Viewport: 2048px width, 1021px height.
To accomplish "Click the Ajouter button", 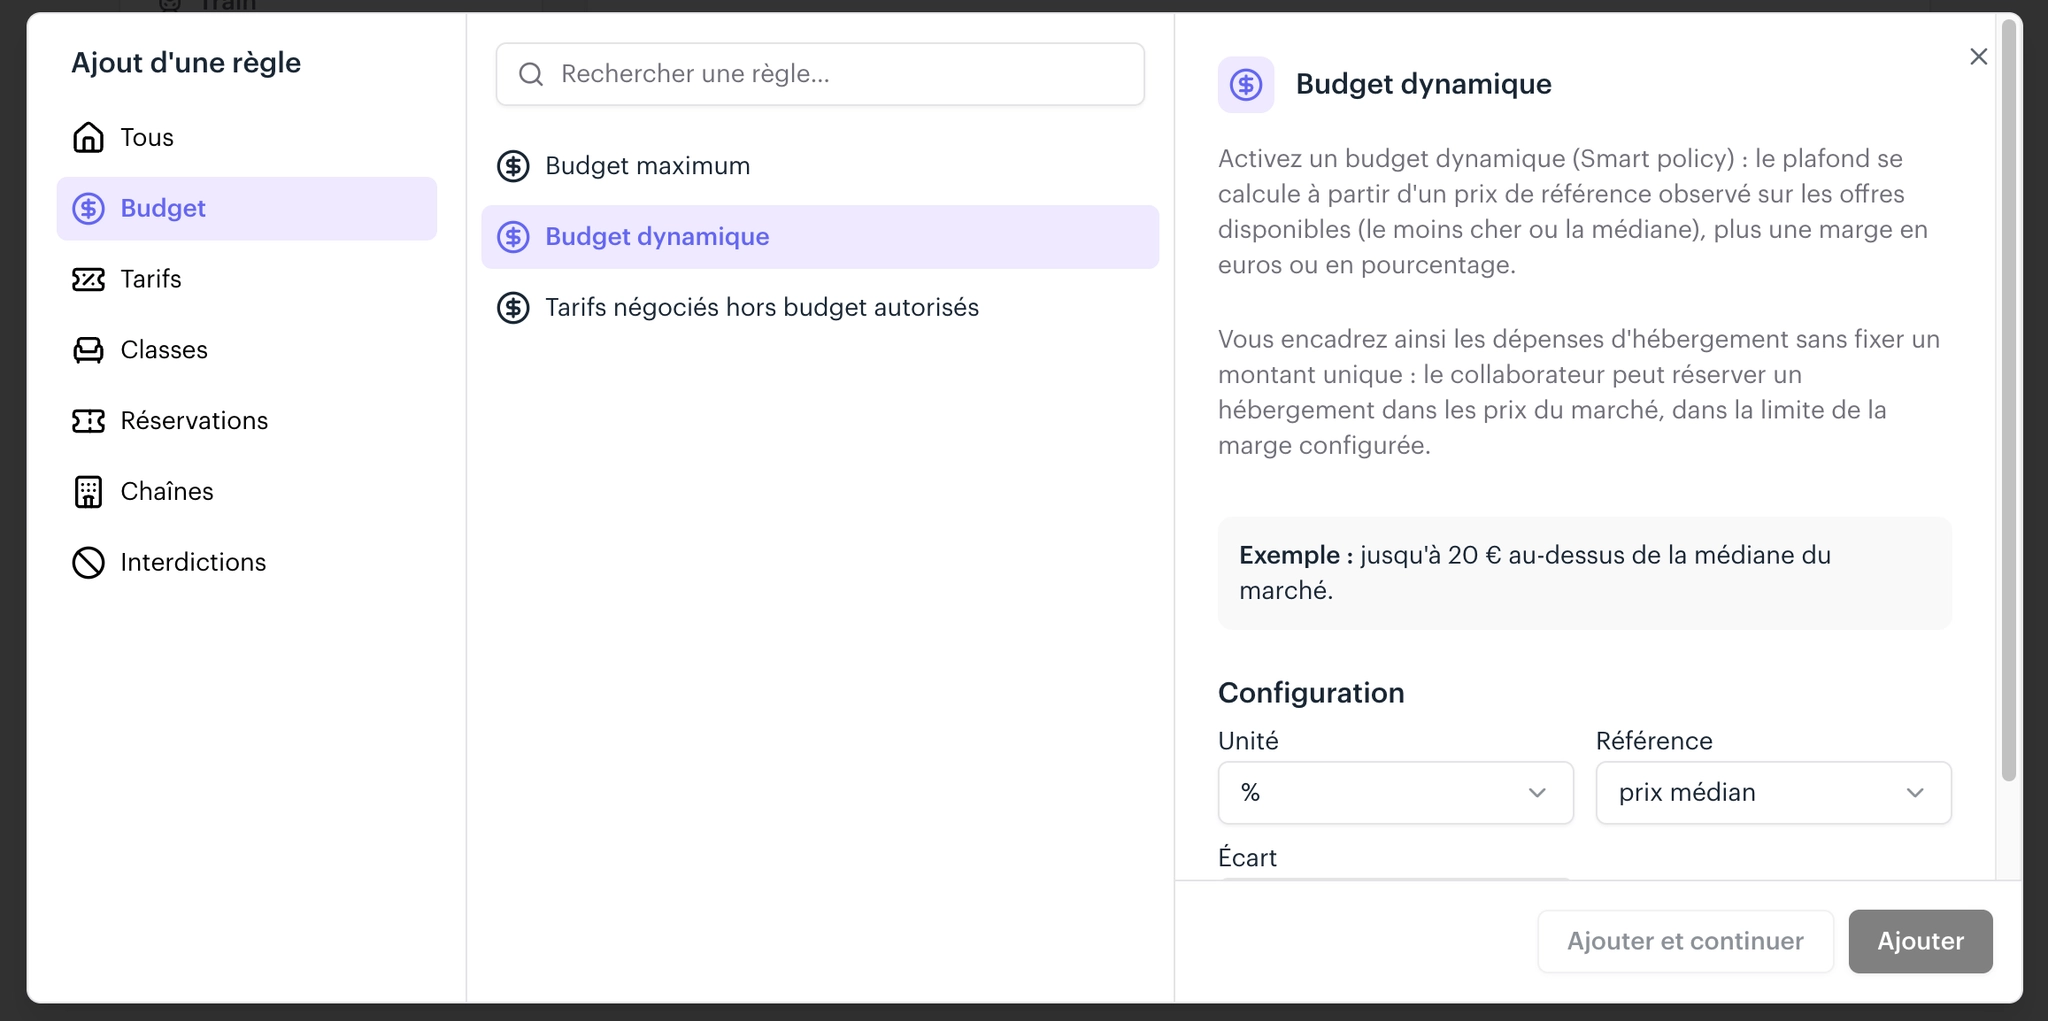I will pos(1920,941).
